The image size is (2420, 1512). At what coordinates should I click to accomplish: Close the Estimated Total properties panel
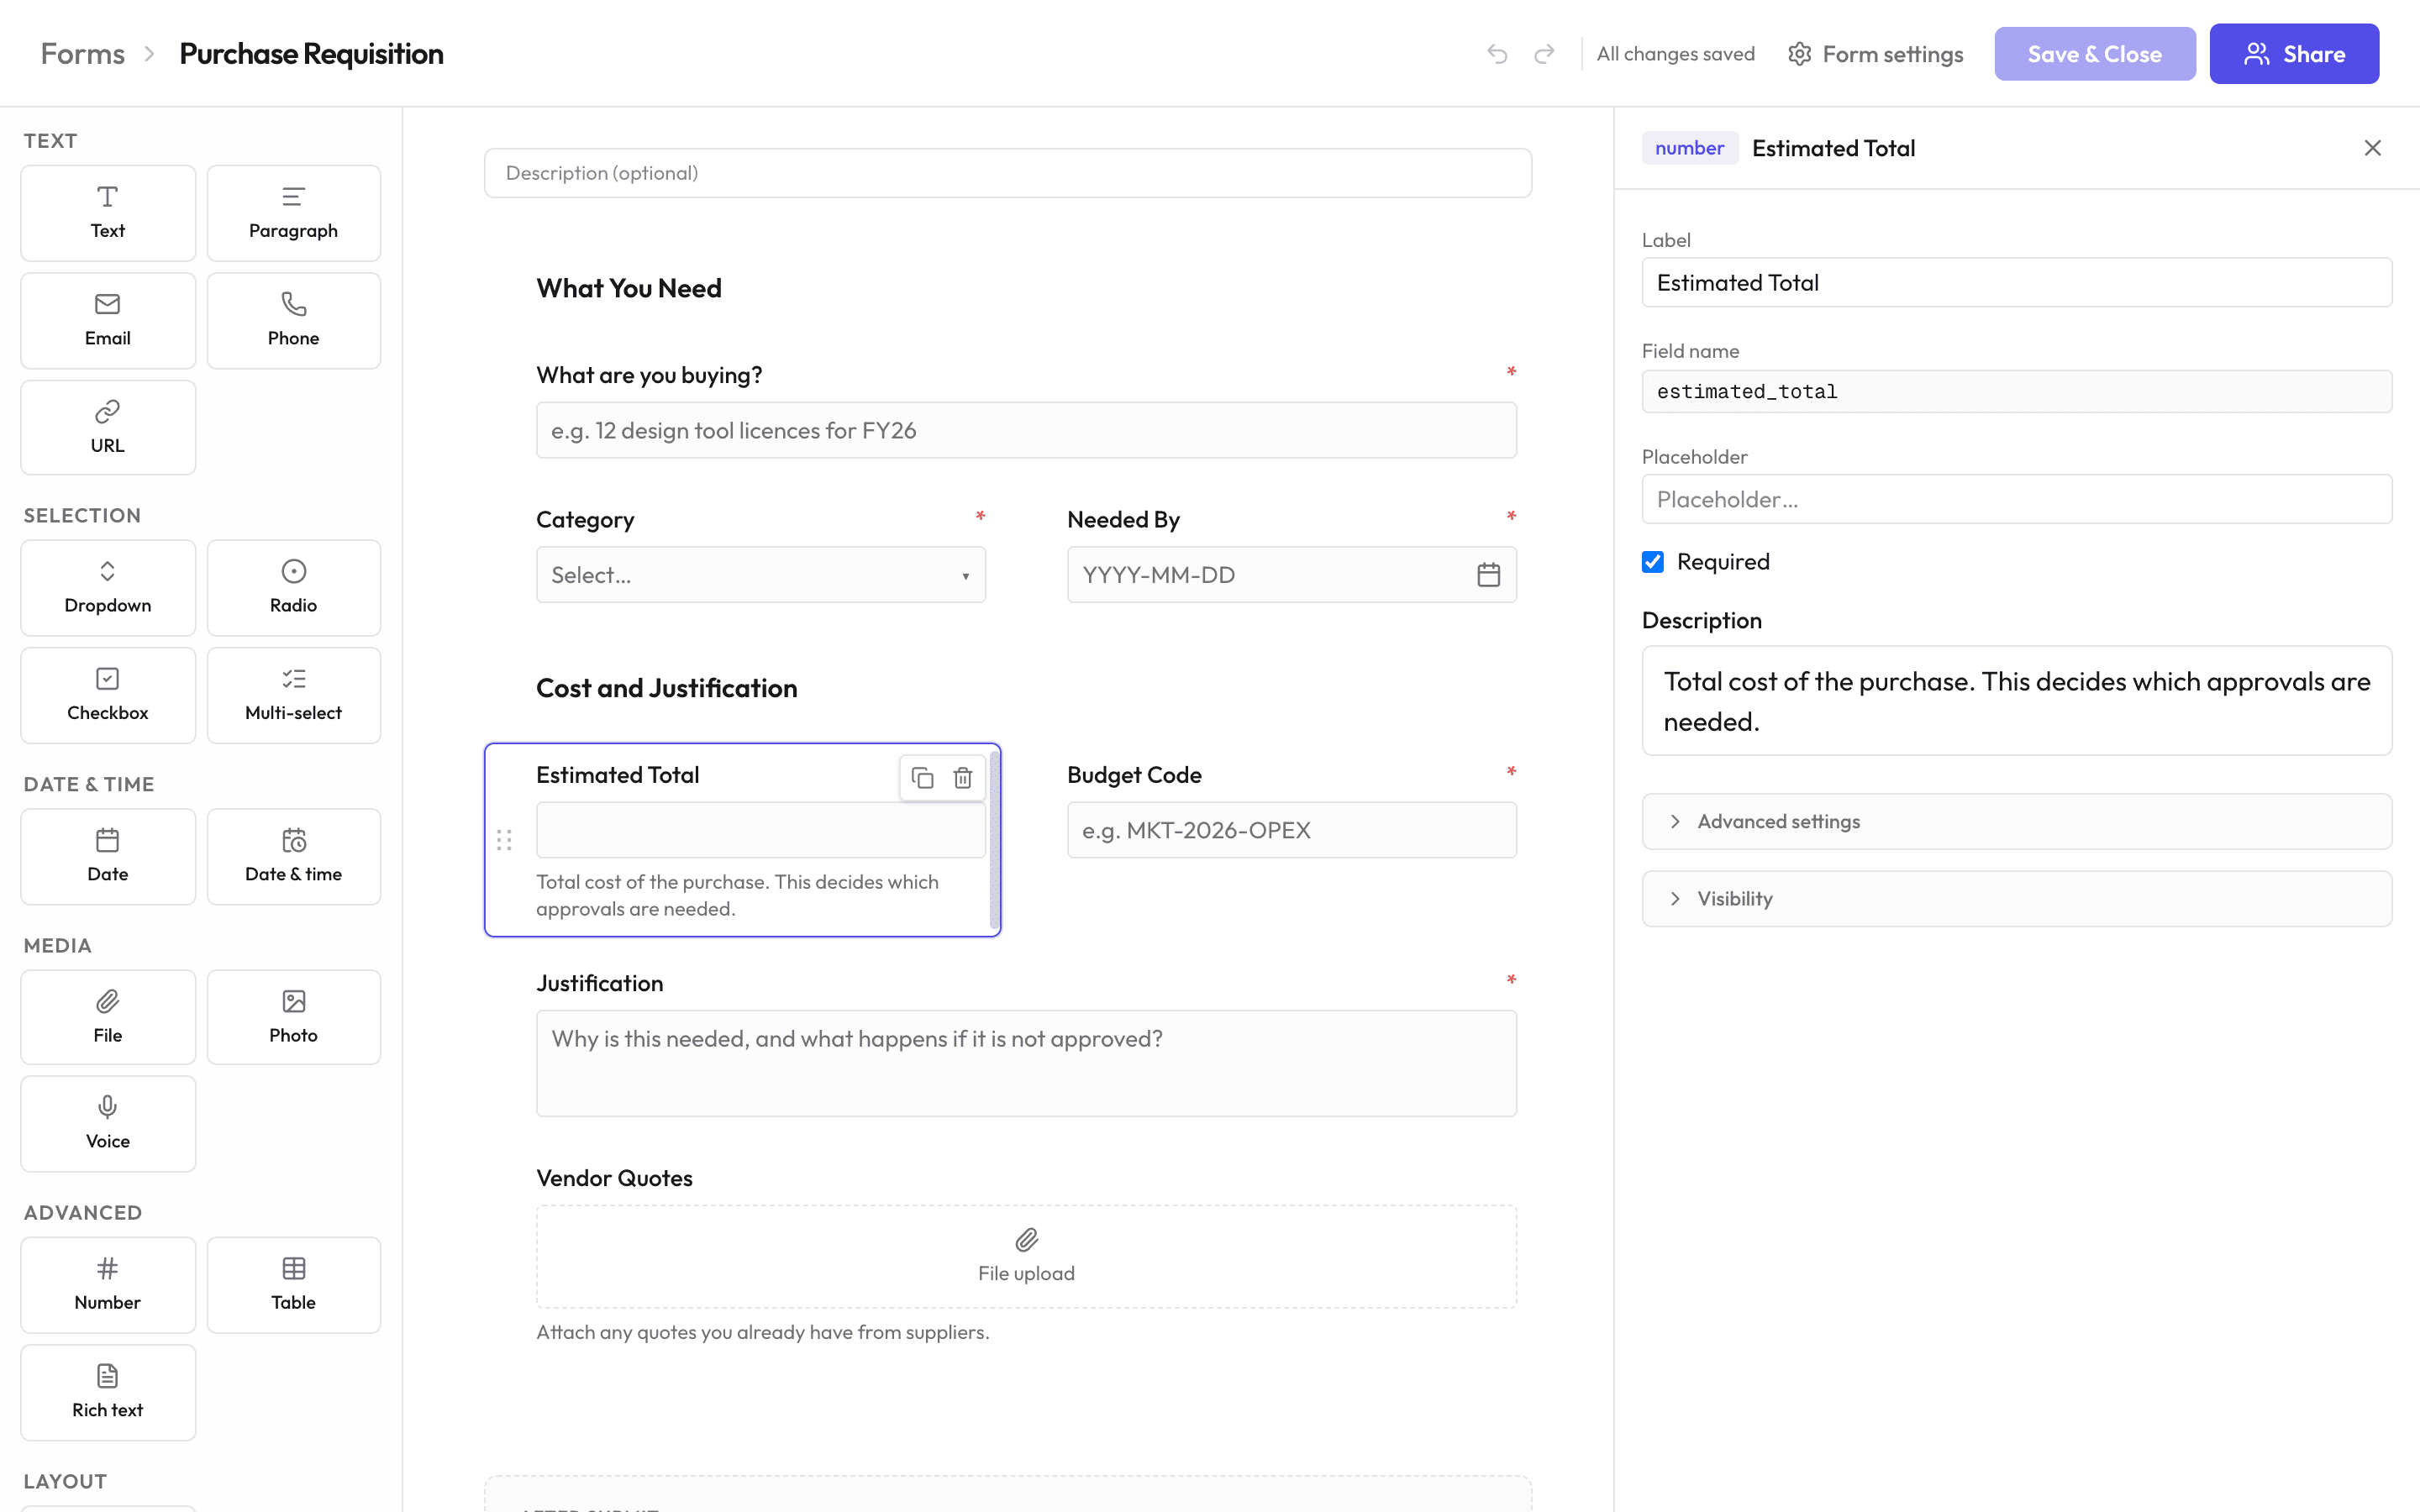[x=2372, y=148]
